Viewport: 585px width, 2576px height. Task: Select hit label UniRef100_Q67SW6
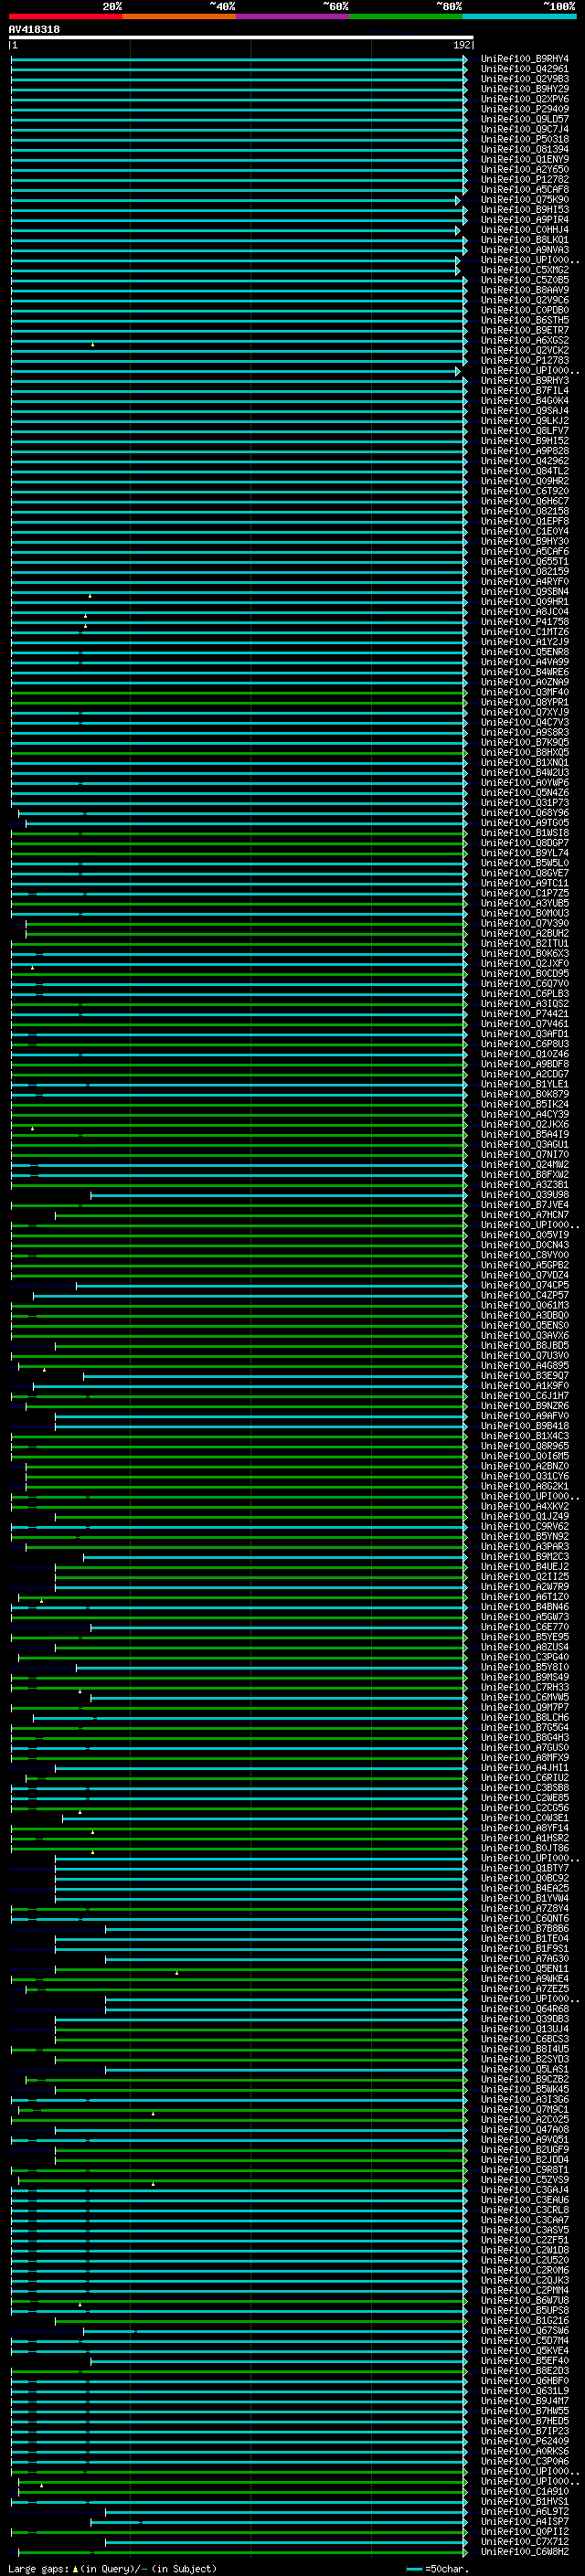click(524, 2330)
